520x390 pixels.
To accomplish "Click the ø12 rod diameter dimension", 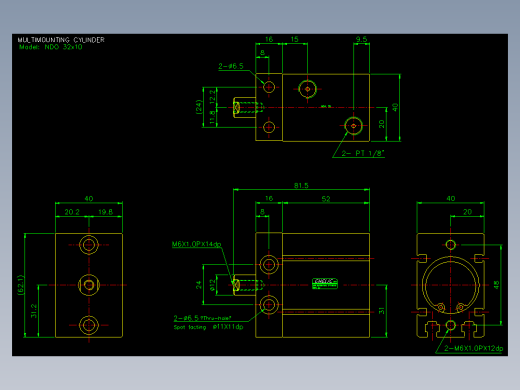I will tap(212, 285).
